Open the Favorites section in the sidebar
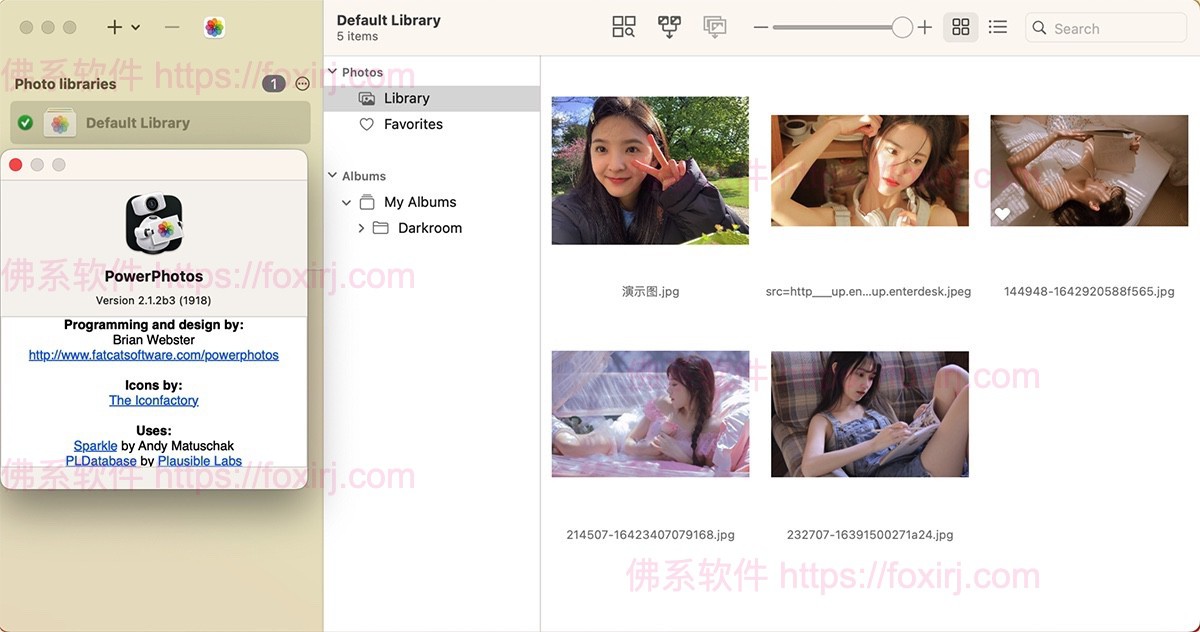 tap(413, 123)
